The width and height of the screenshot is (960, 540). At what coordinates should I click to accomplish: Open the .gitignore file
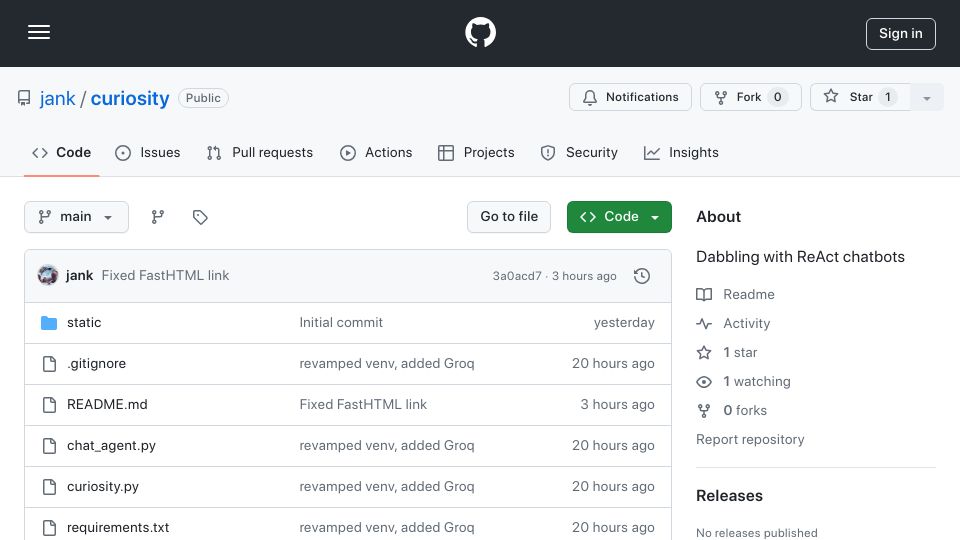pos(96,364)
